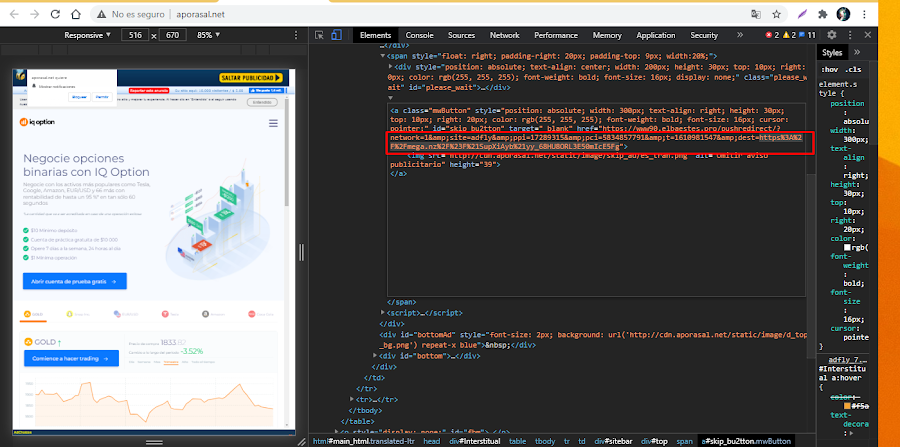The width and height of the screenshot is (900, 447).
Task: Expand the please_wait div node
Action: pos(391,67)
